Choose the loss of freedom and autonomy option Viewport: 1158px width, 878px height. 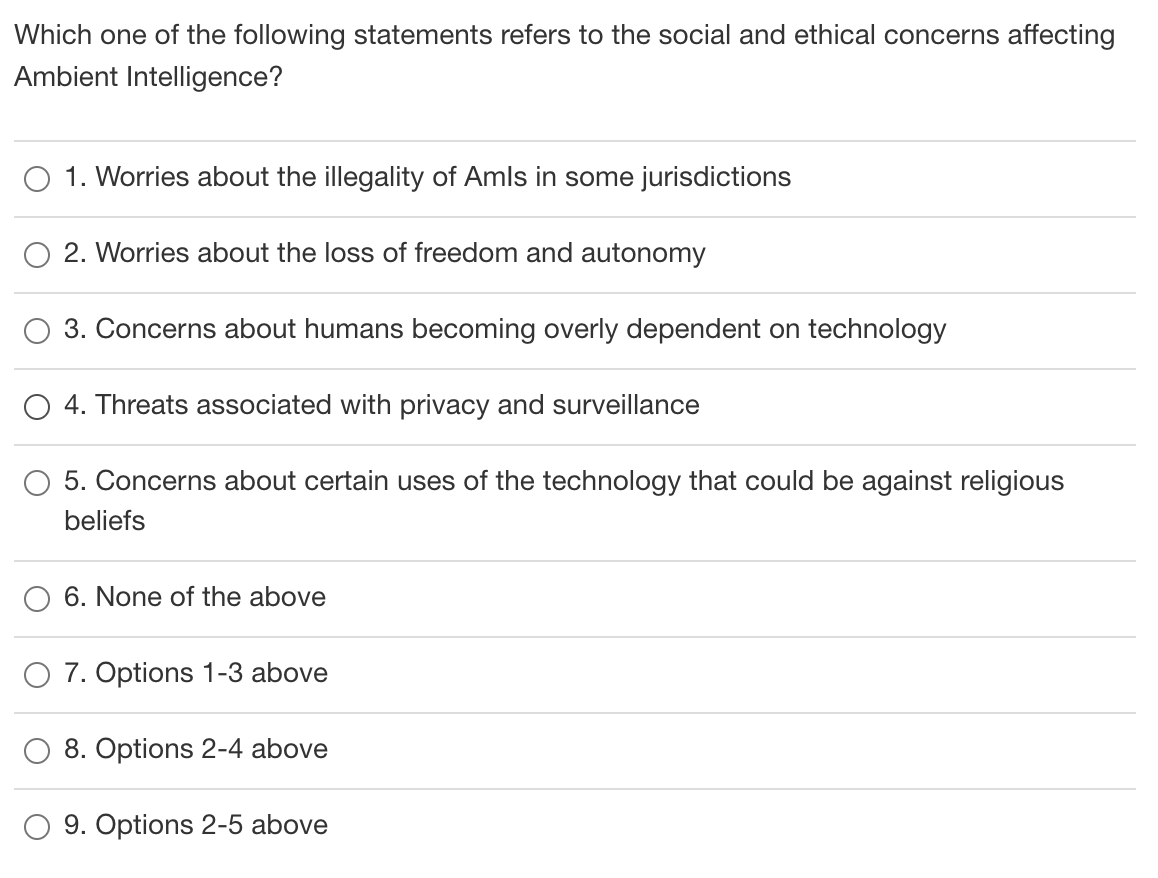37,255
